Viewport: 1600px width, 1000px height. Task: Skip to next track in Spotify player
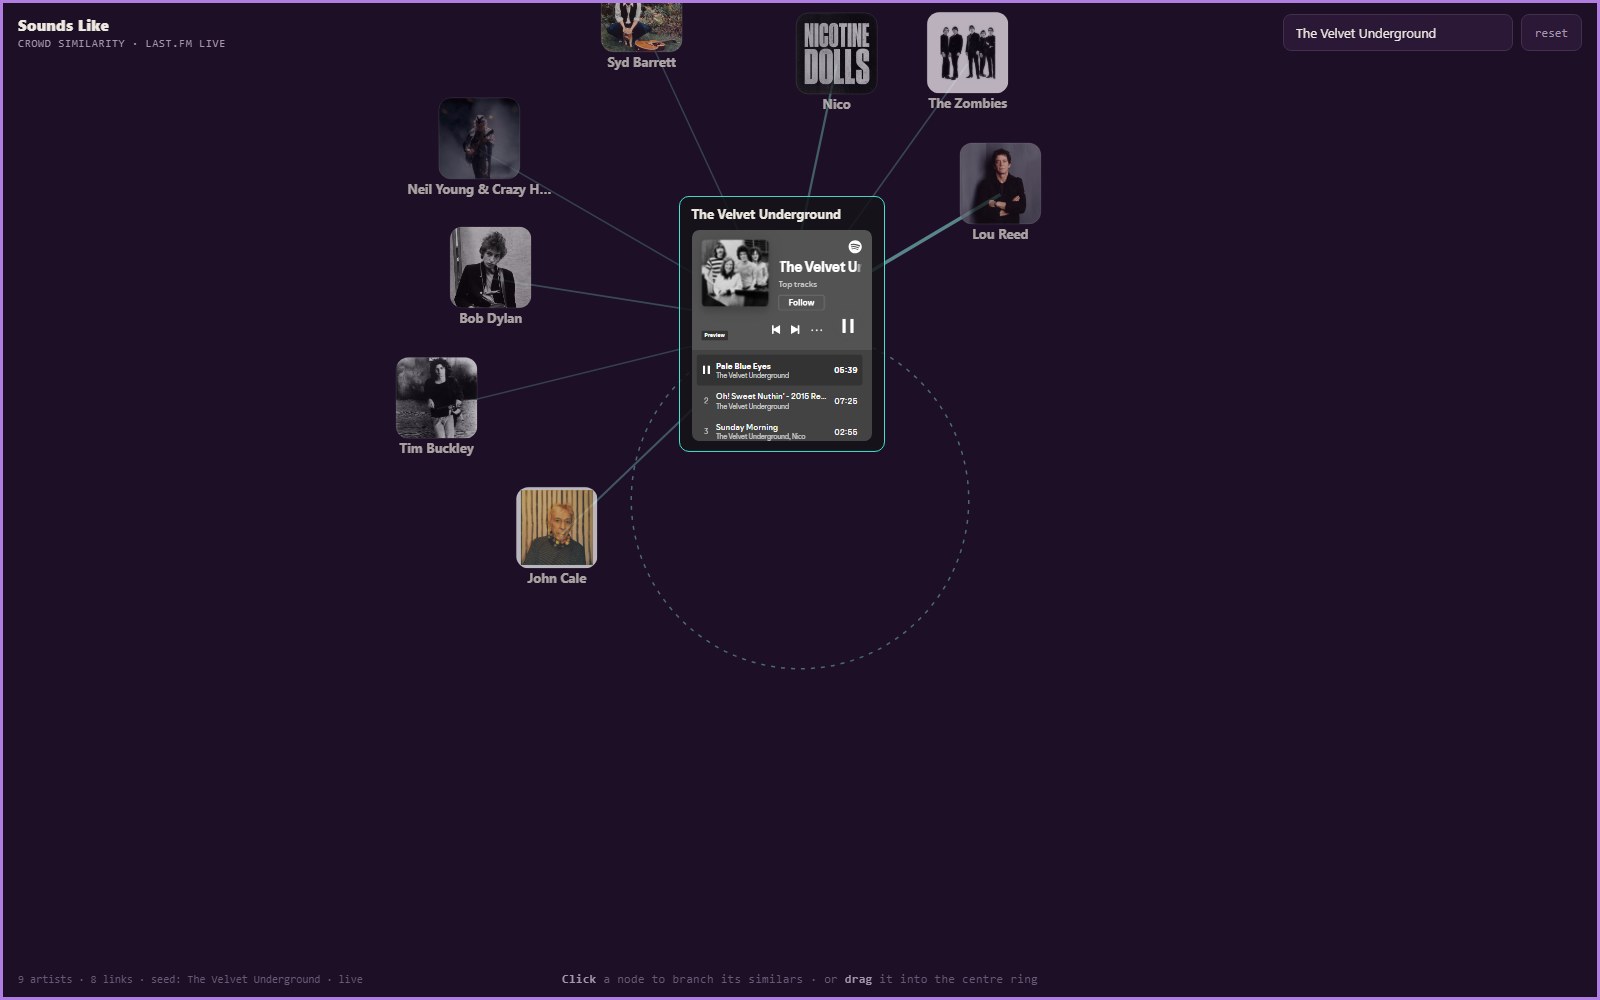[x=795, y=329]
